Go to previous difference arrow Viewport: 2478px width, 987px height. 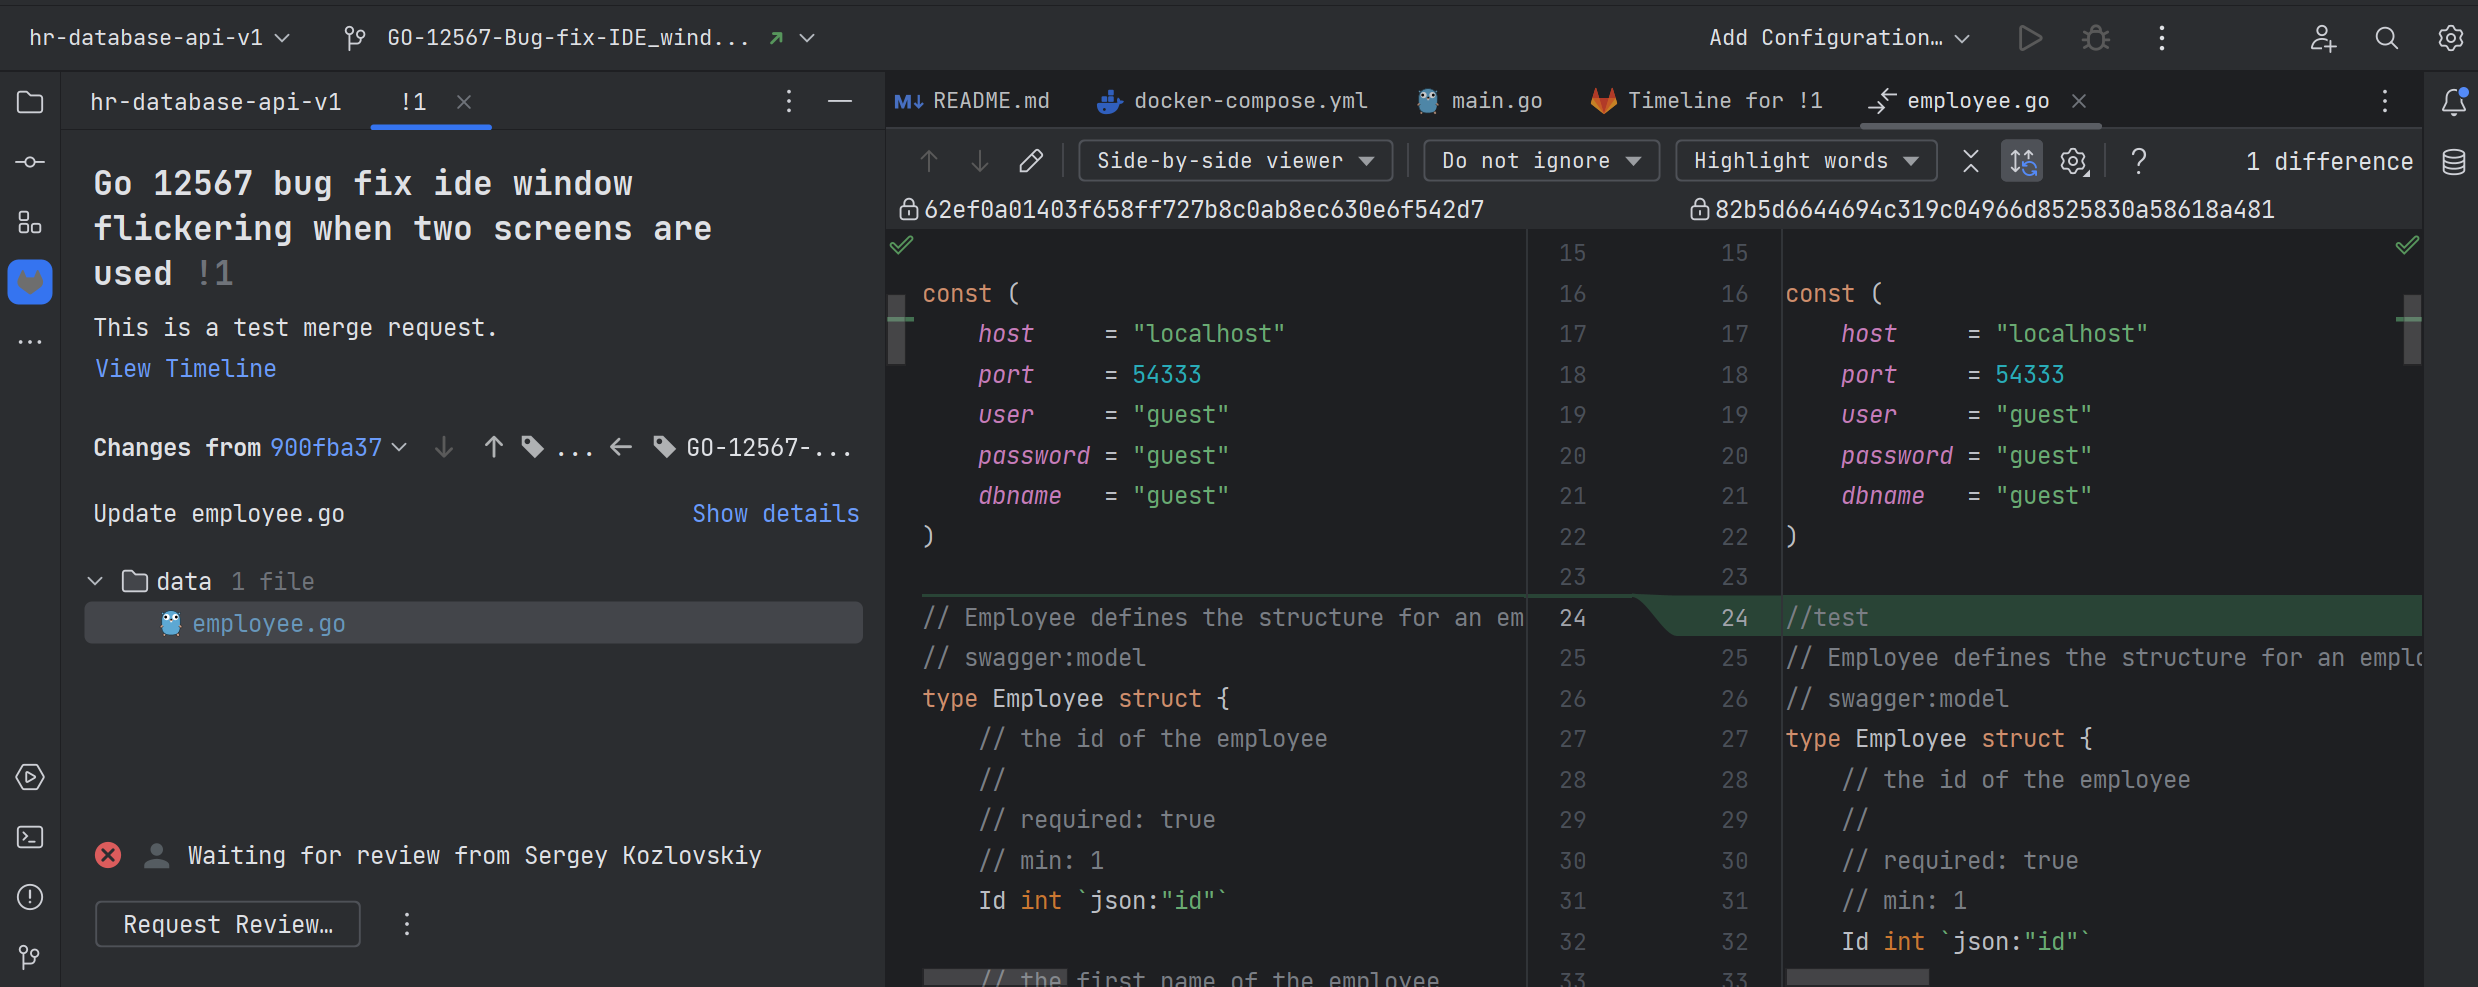coord(929,161)
